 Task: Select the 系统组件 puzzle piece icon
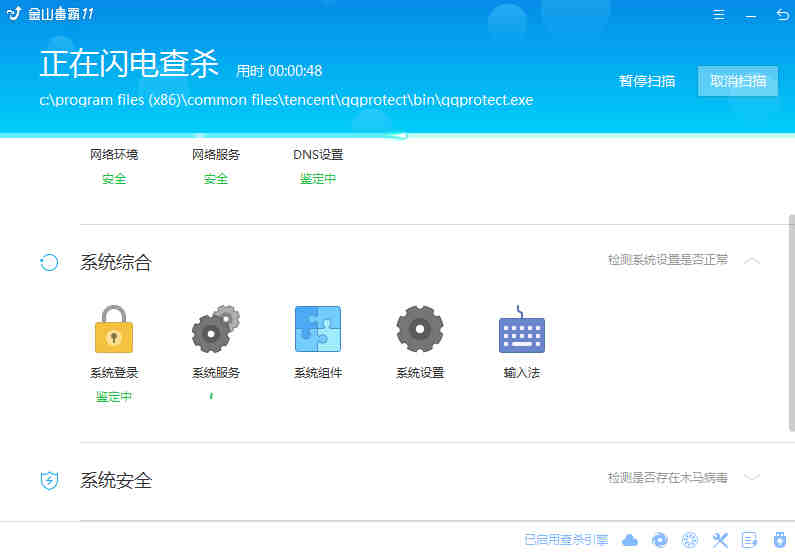(318, 330)
